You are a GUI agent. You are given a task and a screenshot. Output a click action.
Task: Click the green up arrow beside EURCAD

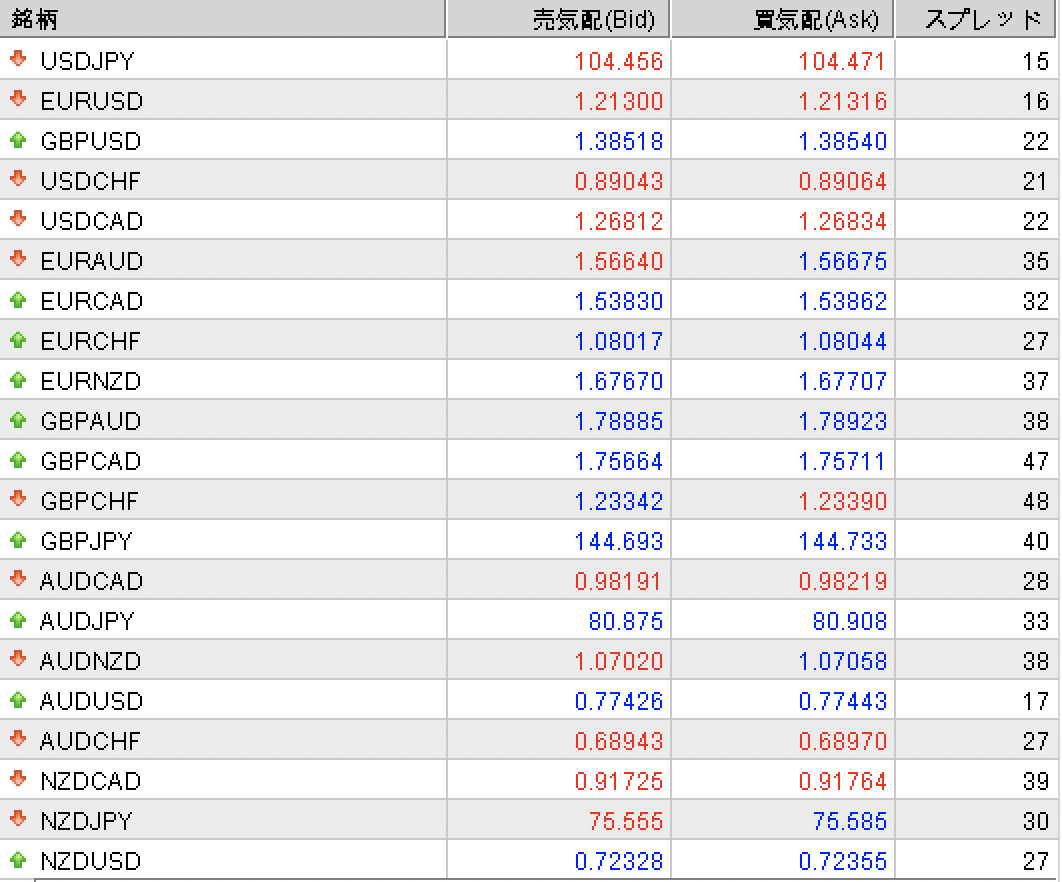[x=18, y=300]
